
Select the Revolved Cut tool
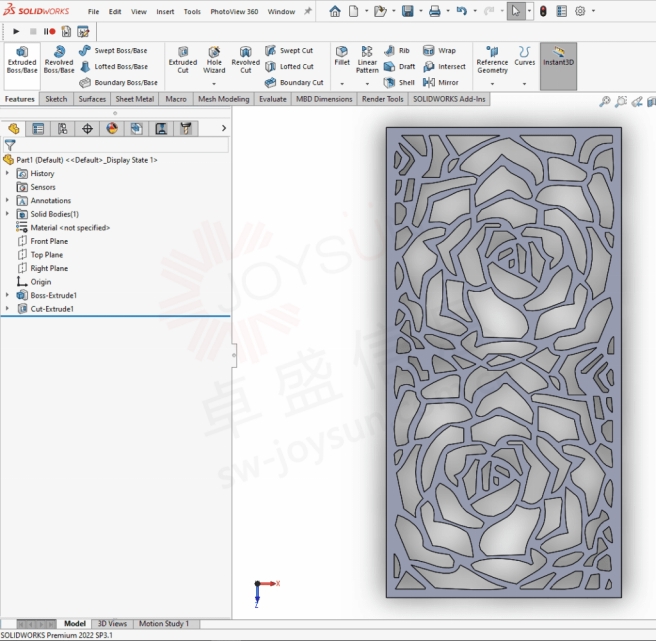tap(246, 61)
